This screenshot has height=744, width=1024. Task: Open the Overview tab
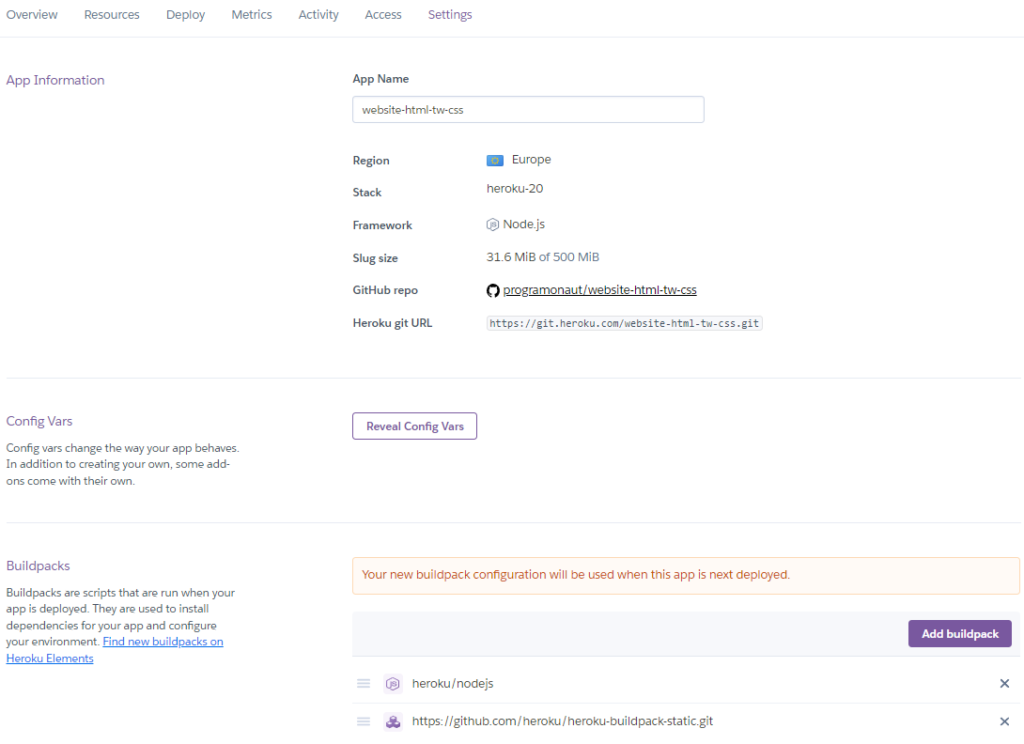tap(32, 15)
